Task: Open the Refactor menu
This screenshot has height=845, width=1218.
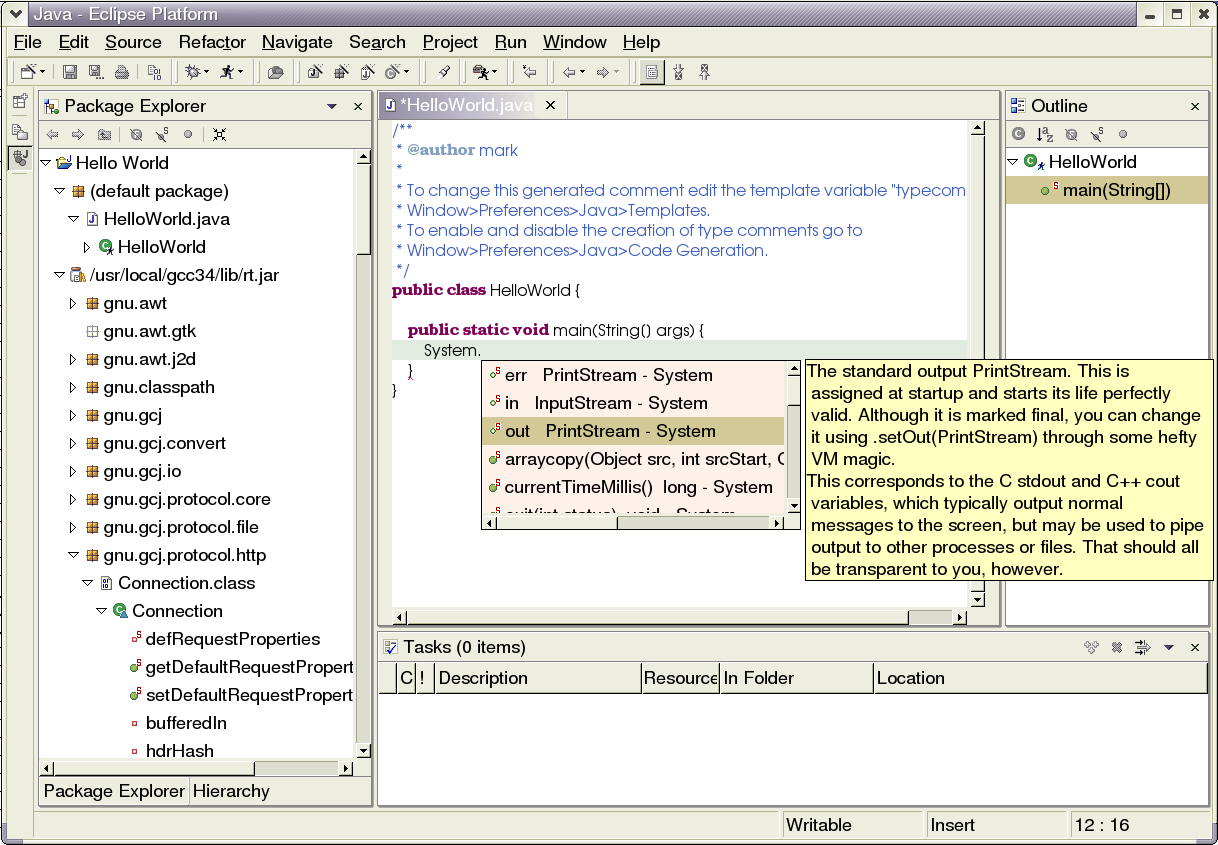Action: [212, 42]
